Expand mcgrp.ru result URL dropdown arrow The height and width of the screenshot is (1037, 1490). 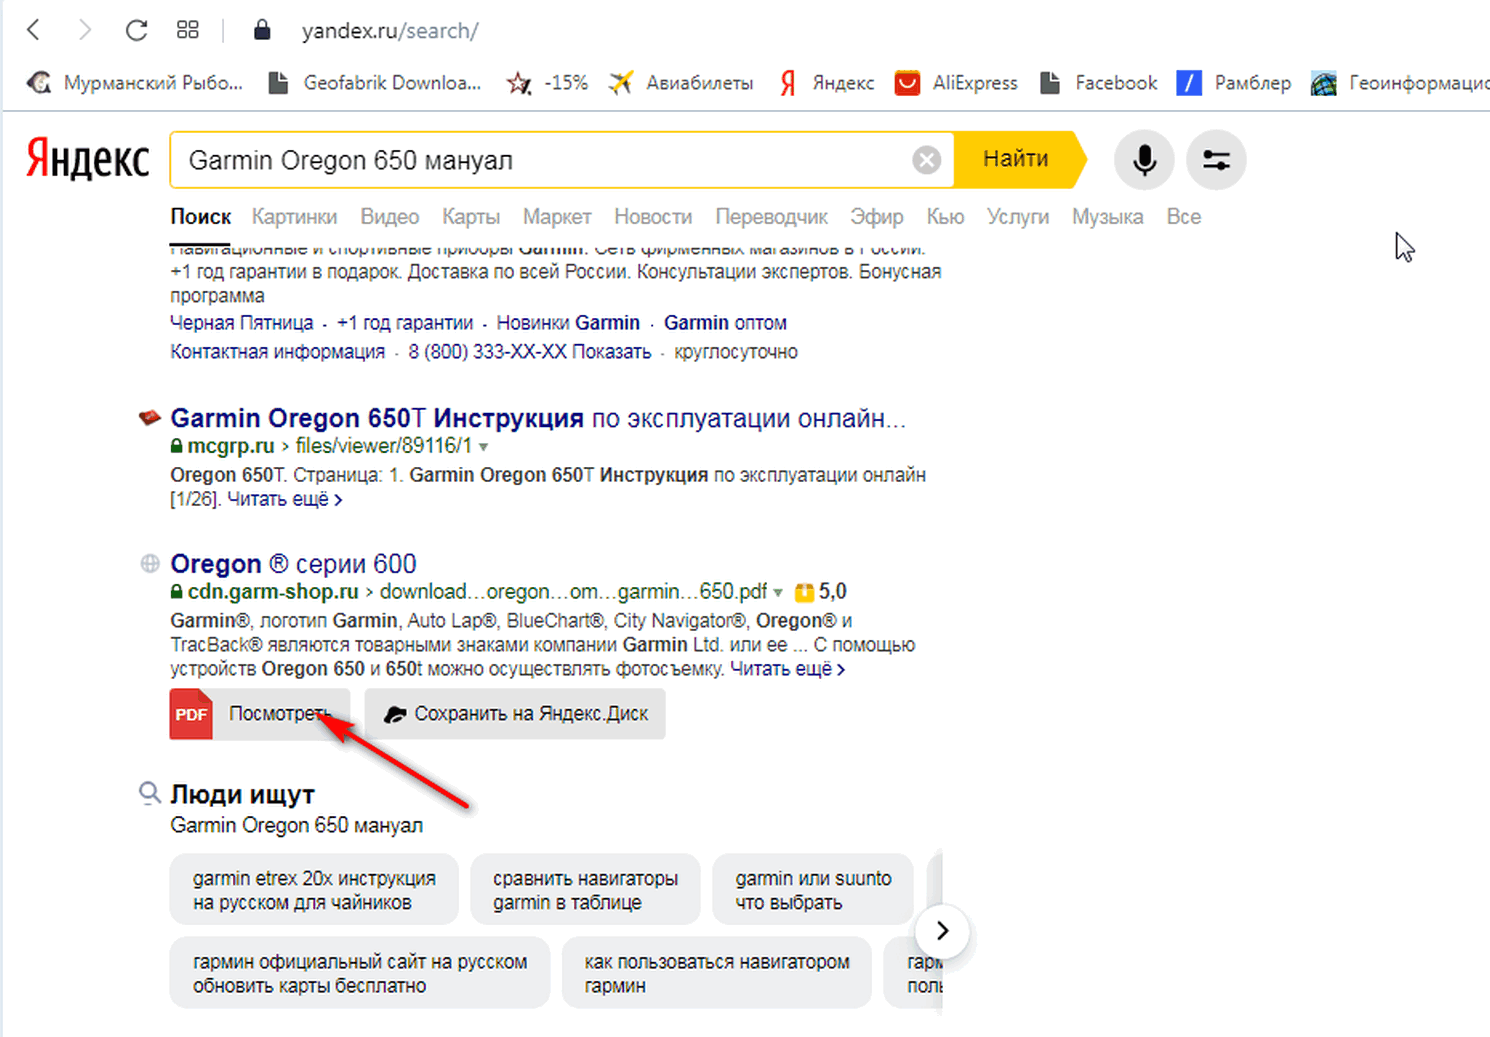[484, 447]
